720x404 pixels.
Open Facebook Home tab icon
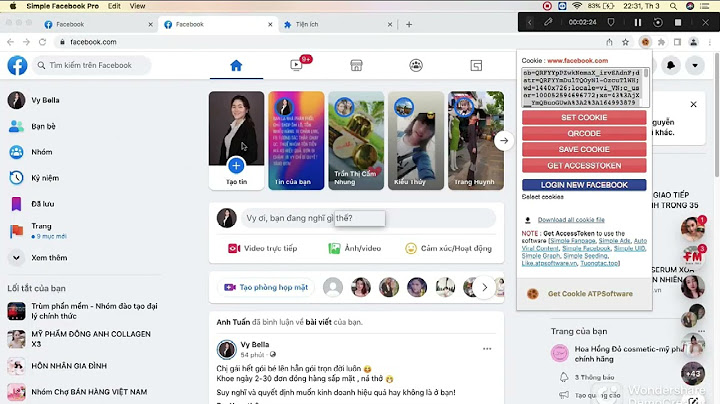(x=236, y=66)
